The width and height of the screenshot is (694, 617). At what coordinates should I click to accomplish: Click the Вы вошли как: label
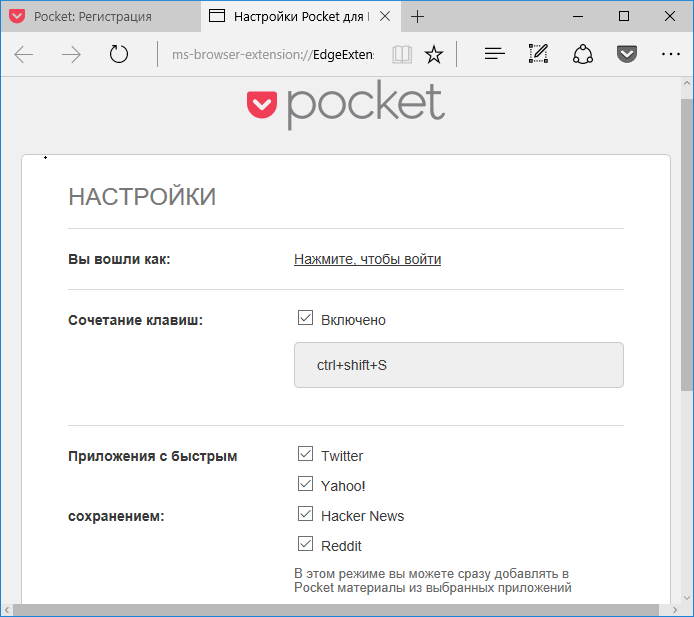[x=119, y=259]
